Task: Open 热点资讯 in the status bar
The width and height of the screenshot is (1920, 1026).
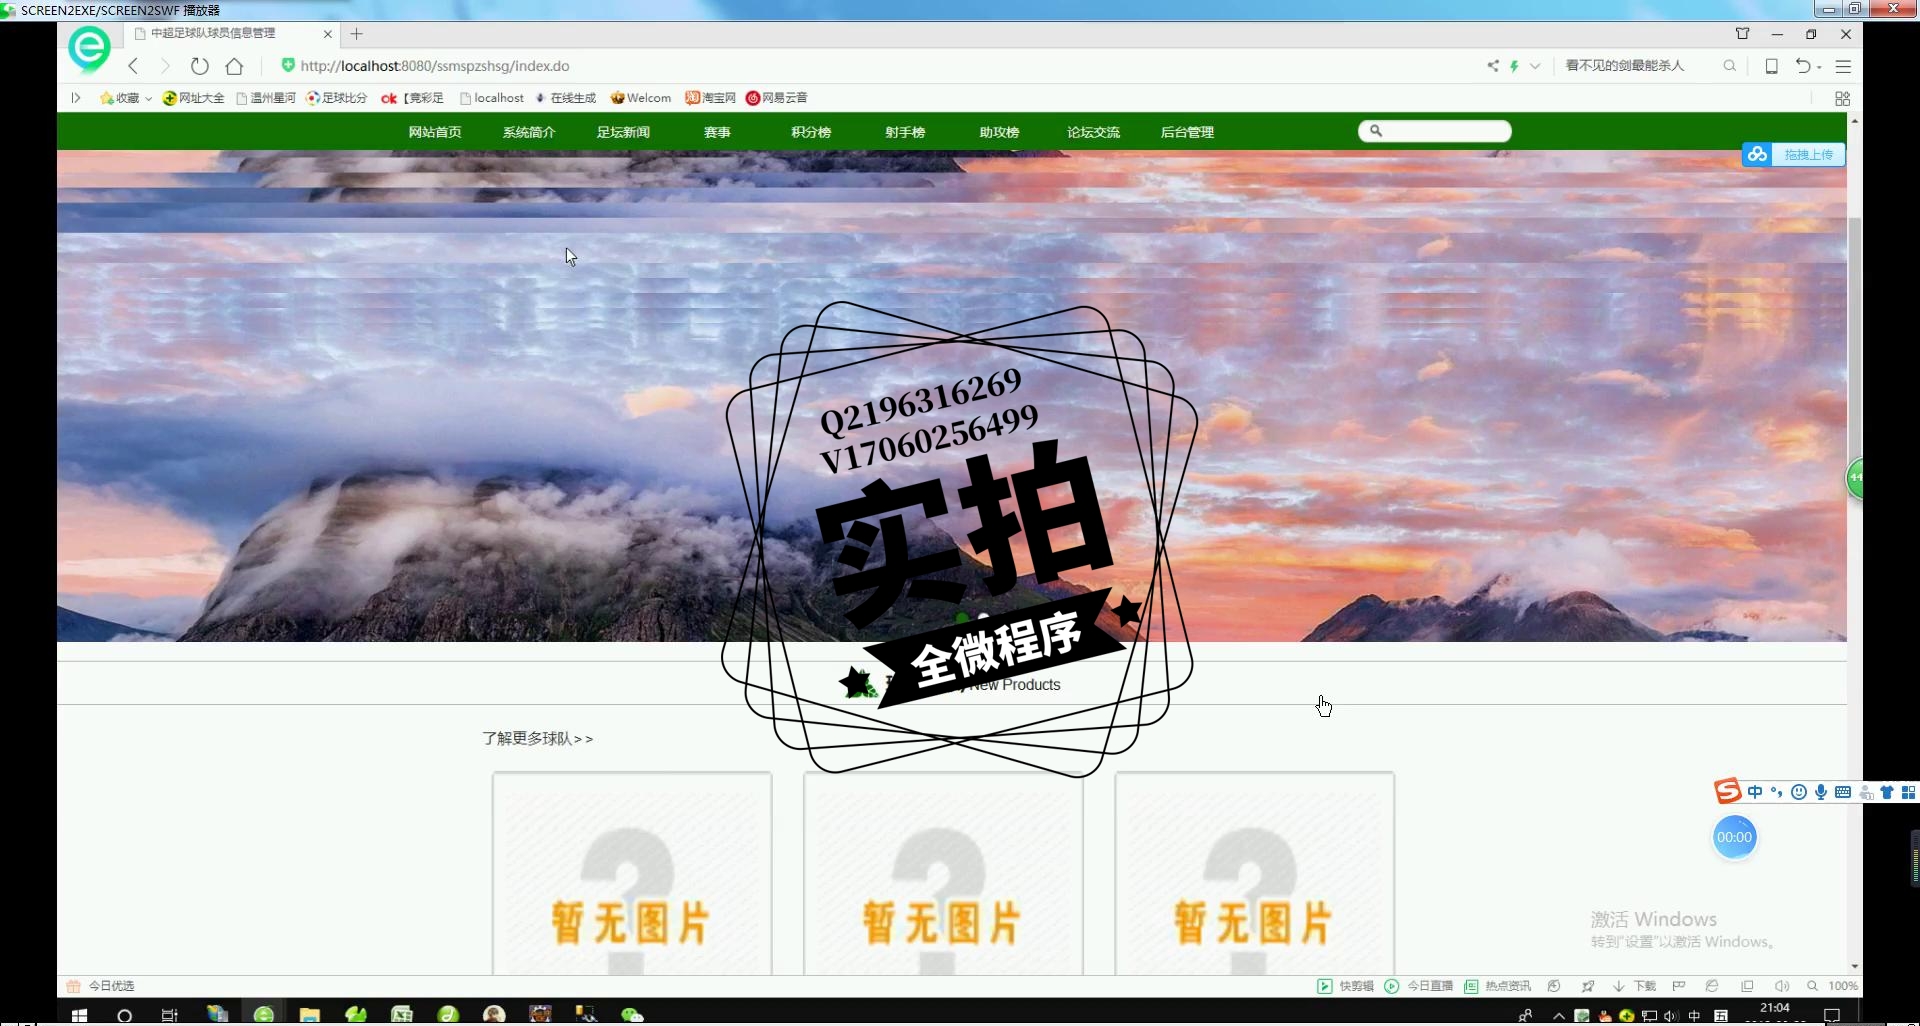Action: coord(1498,986)
